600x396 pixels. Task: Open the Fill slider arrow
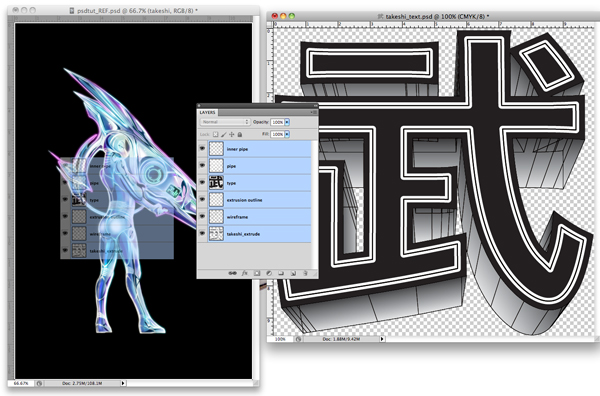point(287,134)
